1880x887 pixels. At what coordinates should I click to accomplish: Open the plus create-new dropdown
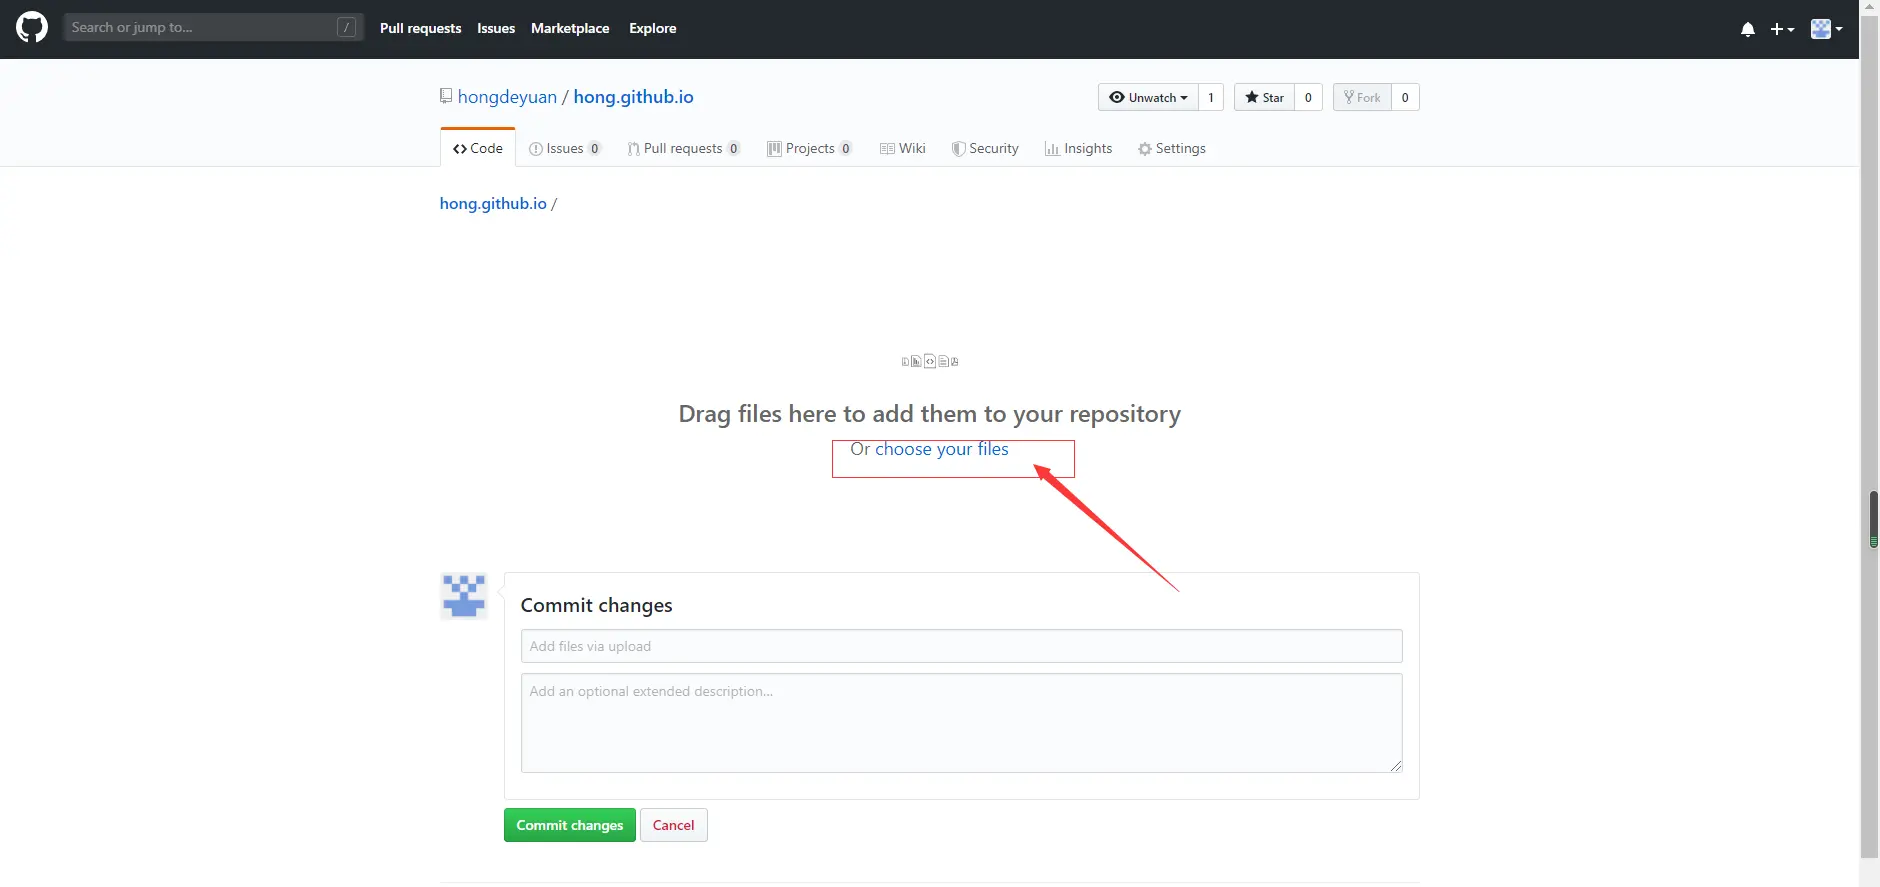(1782, 29)
